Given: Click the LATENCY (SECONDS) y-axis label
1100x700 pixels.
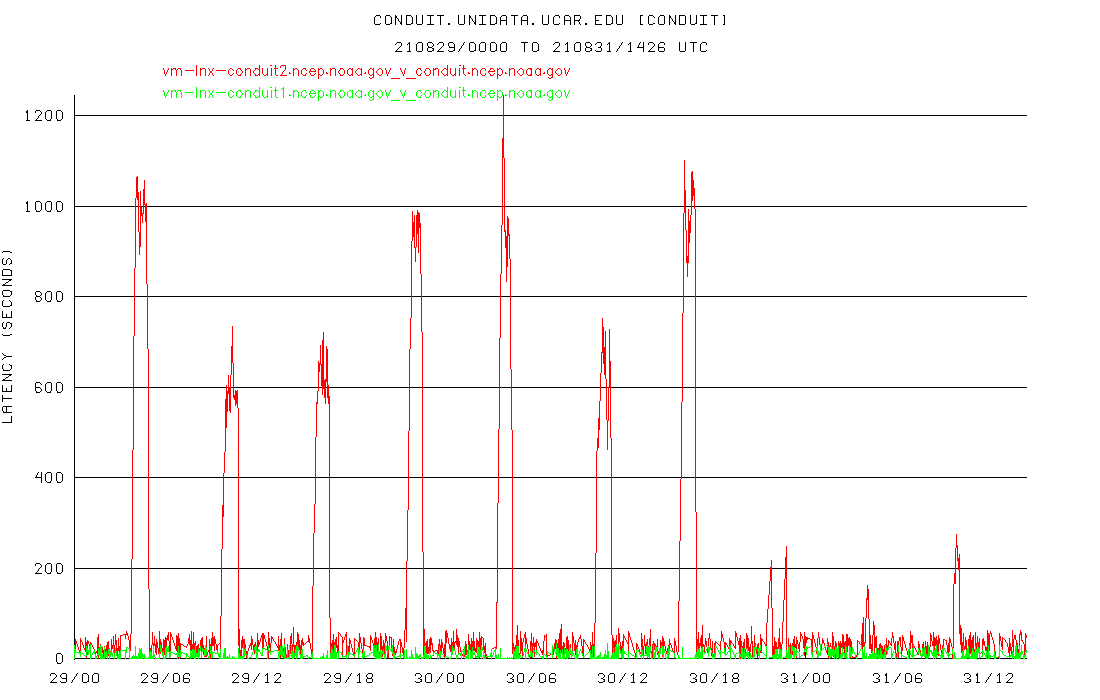Looking at the screenshot, I should pyautogui.click(x=8, y=338).
